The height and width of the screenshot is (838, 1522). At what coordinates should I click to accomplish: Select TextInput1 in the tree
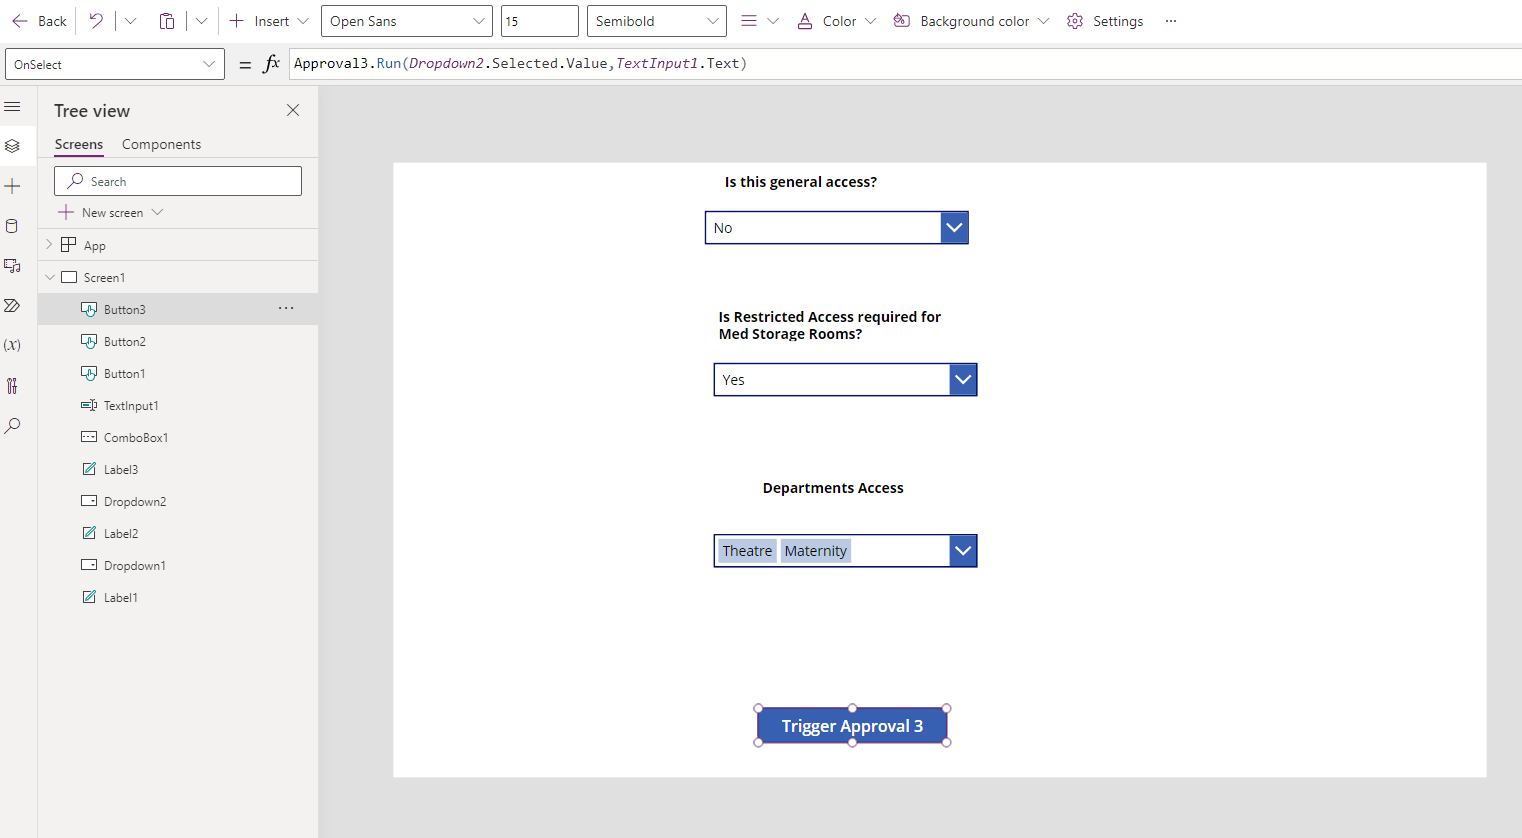tap(131, 406)
